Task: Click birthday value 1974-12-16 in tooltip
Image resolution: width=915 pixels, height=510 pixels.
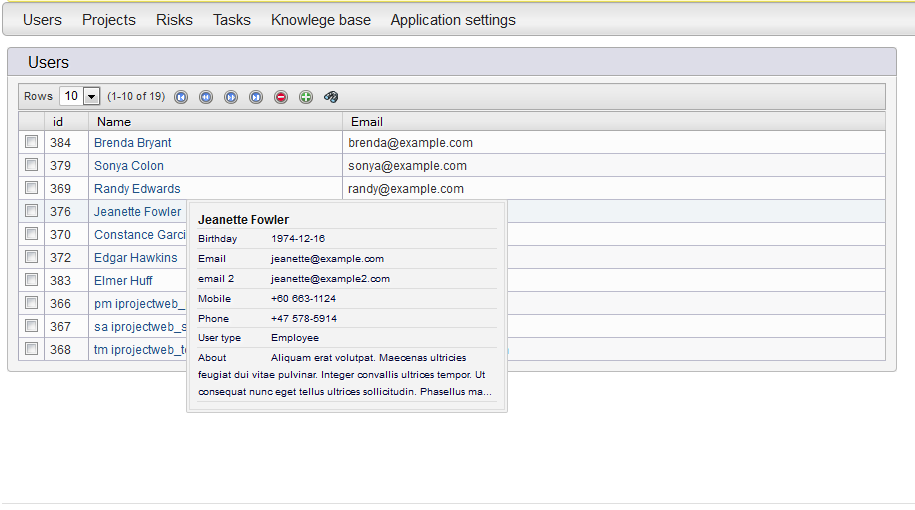Action: [x=298, y=239]
